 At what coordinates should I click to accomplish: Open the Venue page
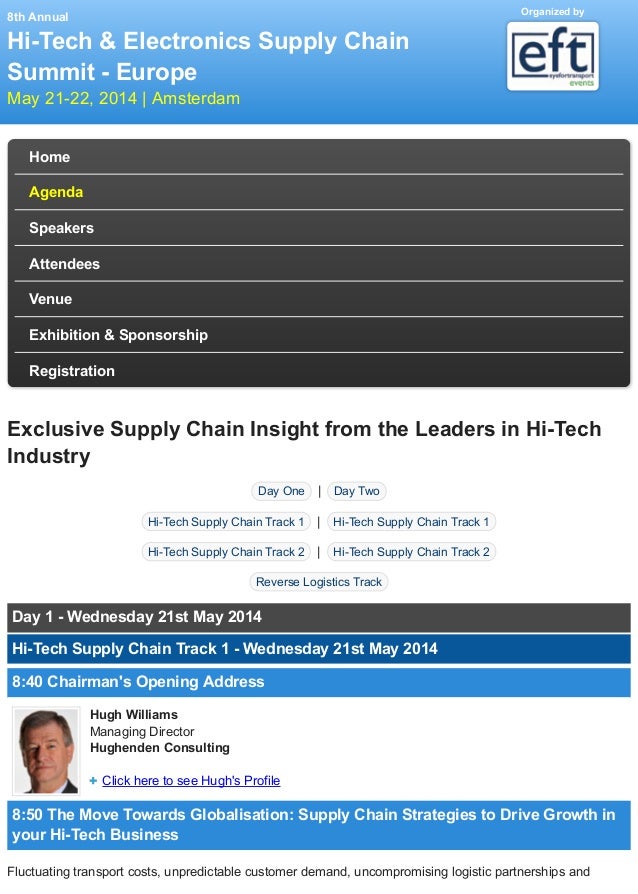pyautogui.click(x=319, y=299)
